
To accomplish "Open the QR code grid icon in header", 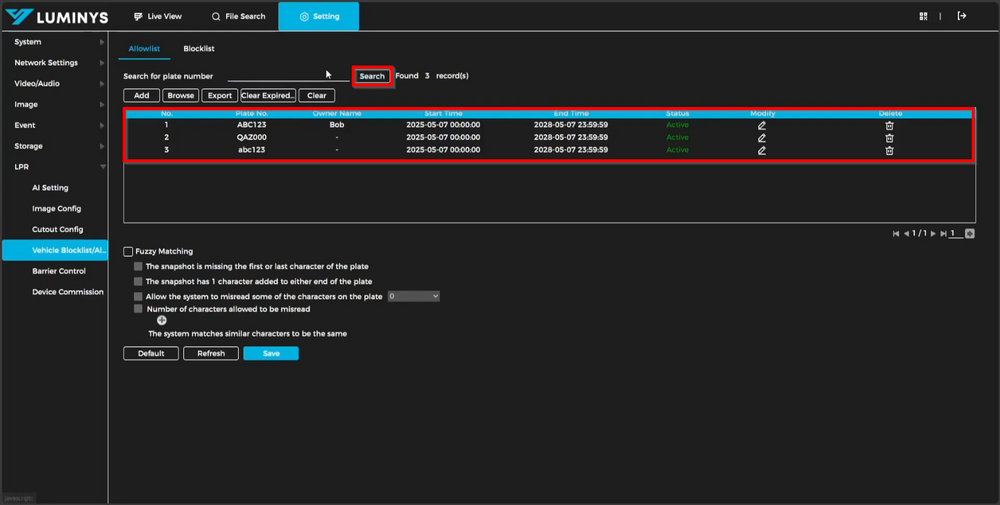I will (x=924, y=16).
